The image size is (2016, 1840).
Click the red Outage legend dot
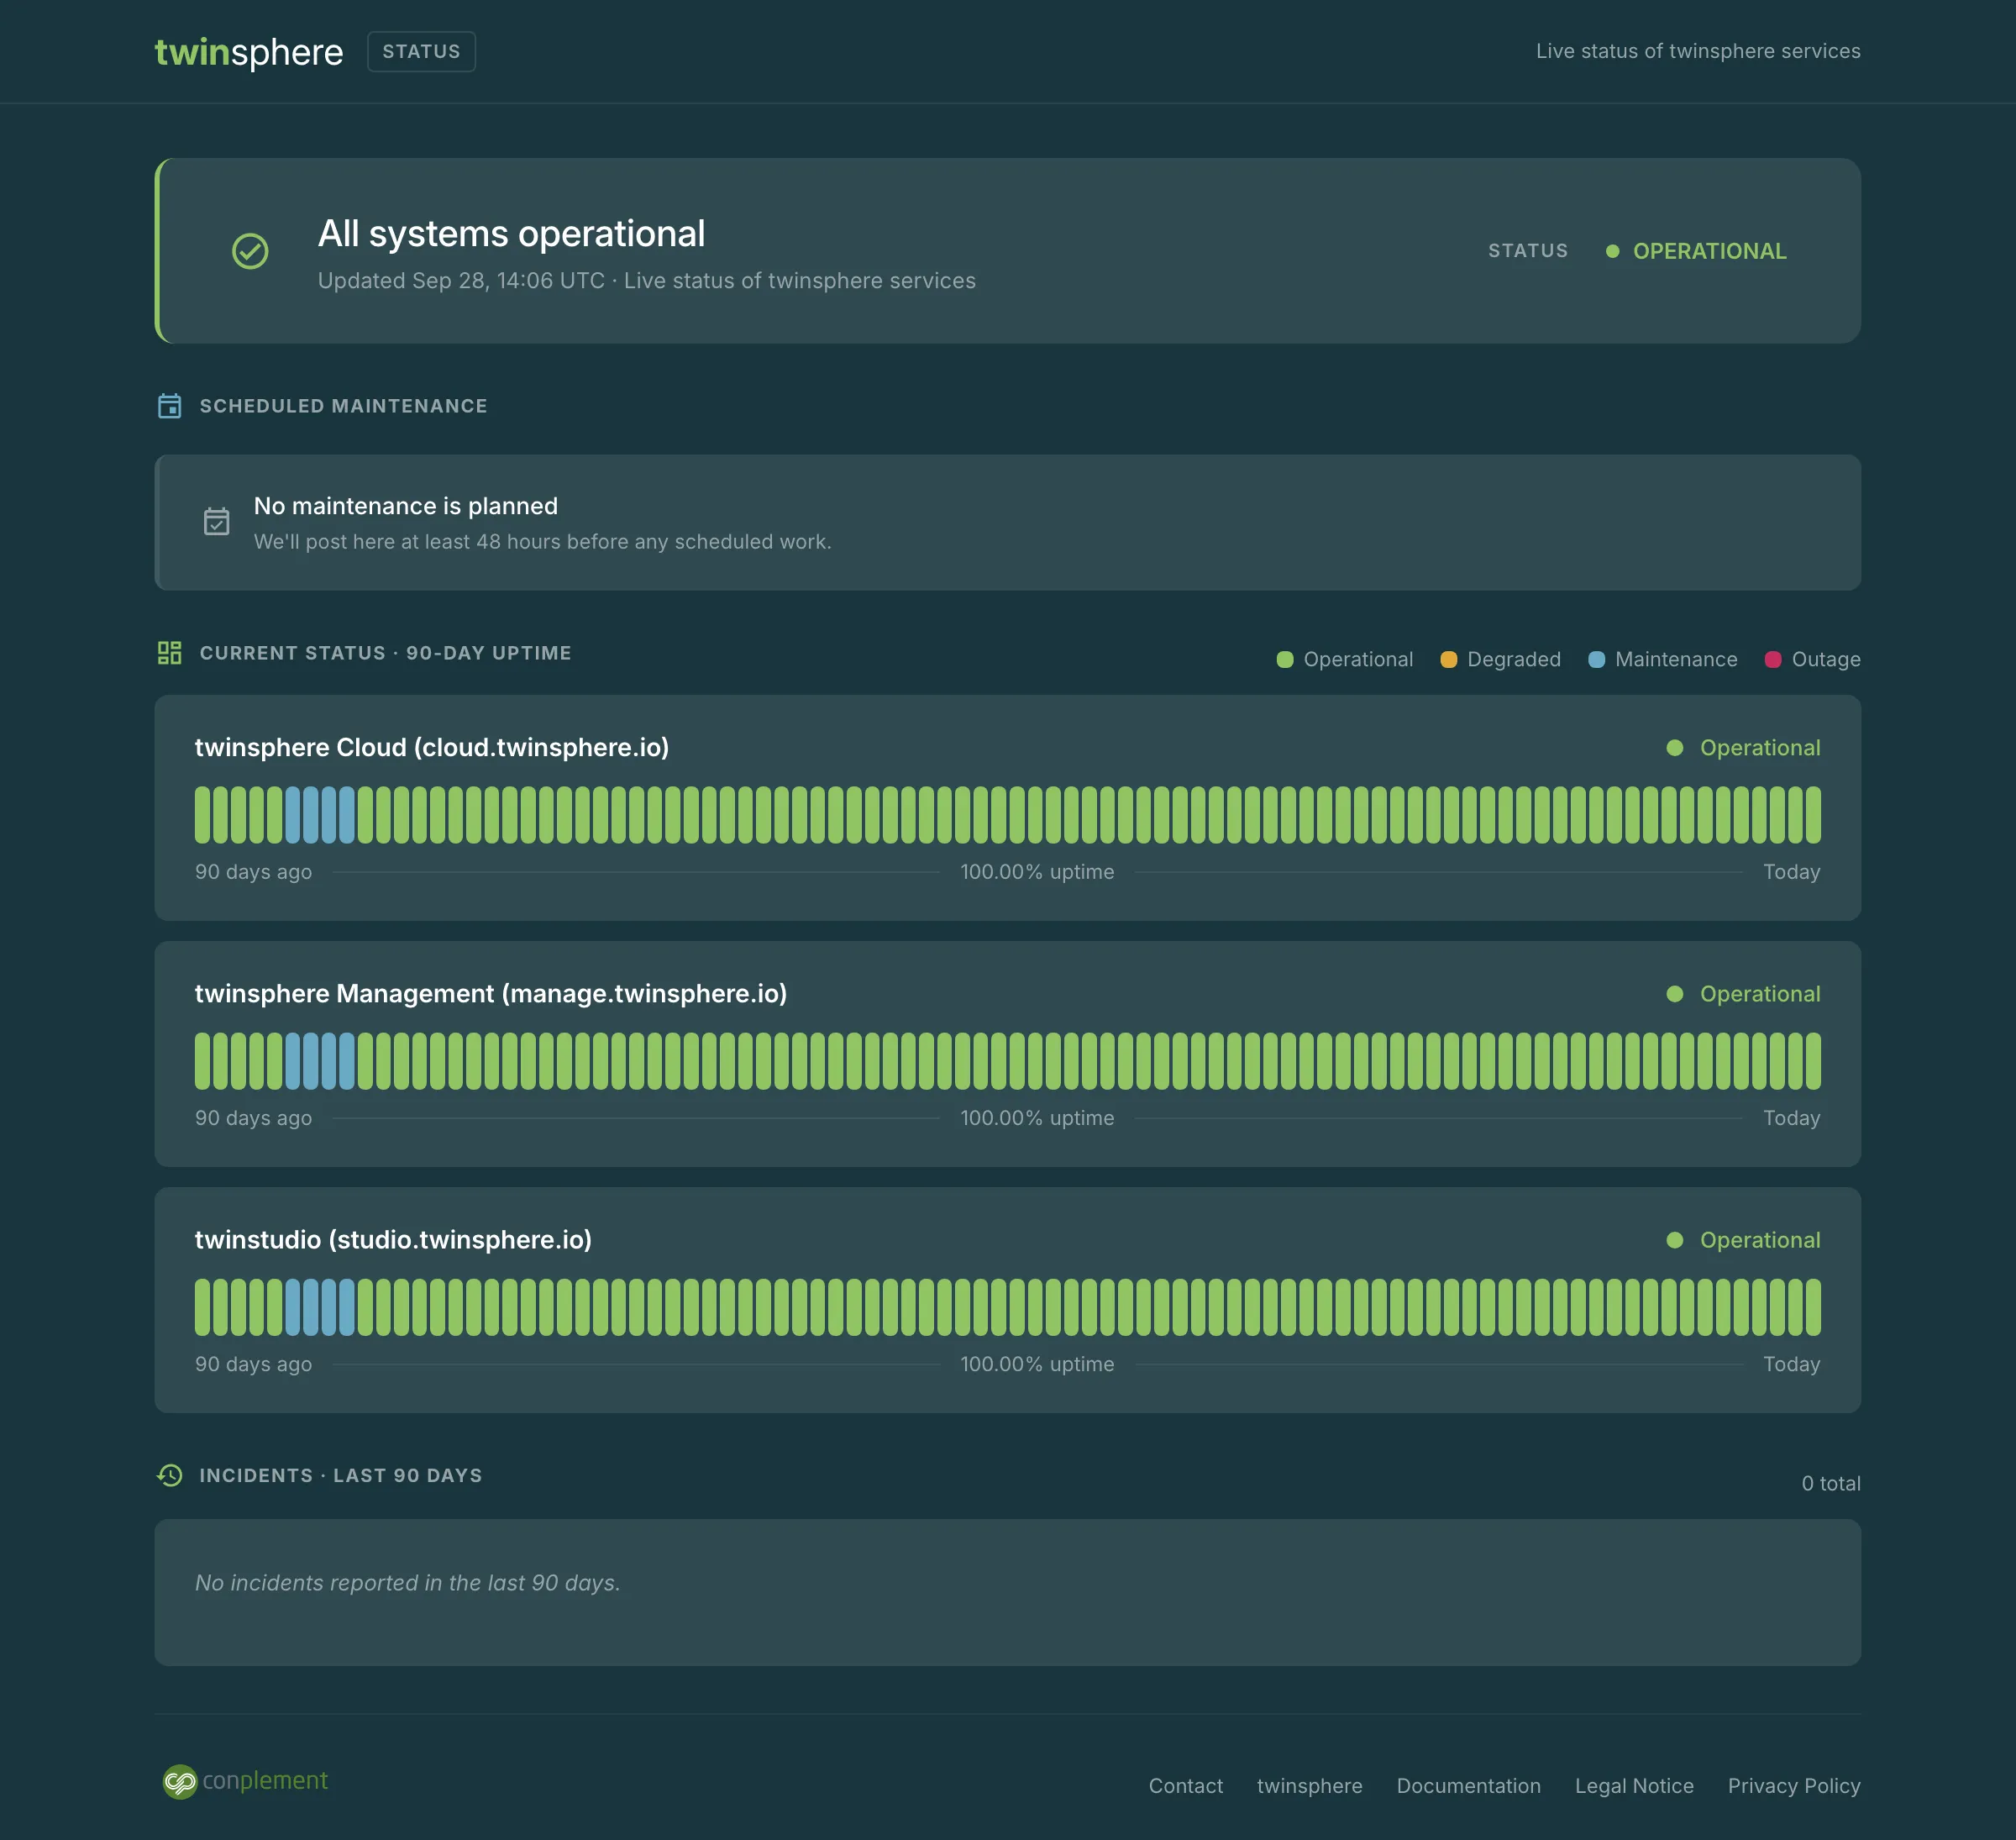coord(1773,660)
